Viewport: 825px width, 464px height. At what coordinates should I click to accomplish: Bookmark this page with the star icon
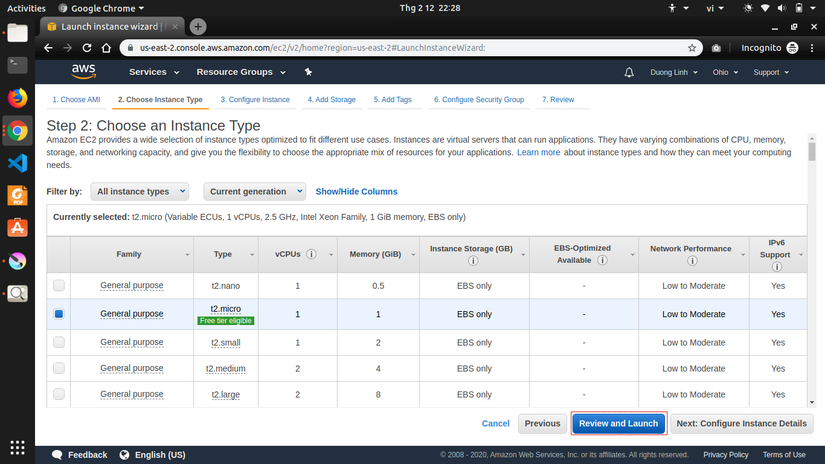[x=692, y=47]
